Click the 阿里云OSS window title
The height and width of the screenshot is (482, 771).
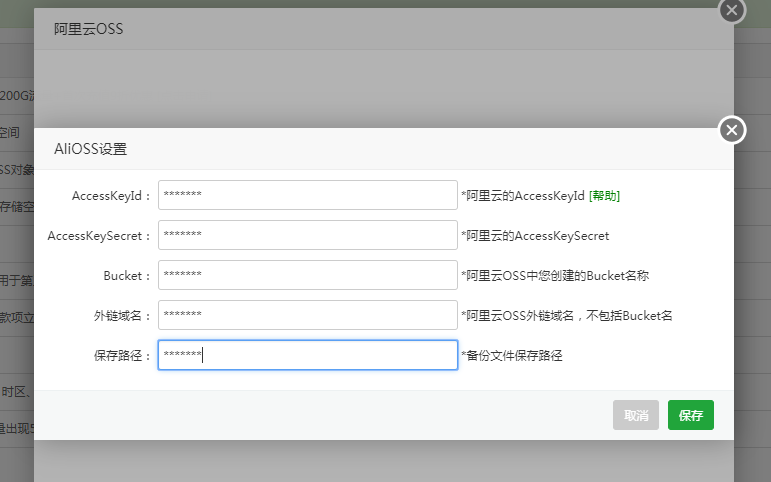(x=89, y=29)
